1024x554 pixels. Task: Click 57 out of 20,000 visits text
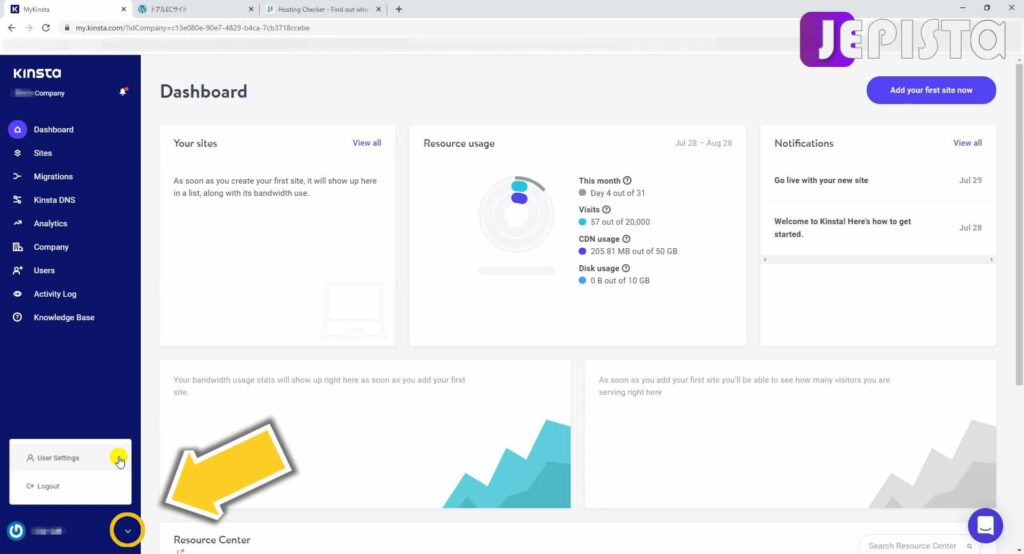tap(620, 222)
